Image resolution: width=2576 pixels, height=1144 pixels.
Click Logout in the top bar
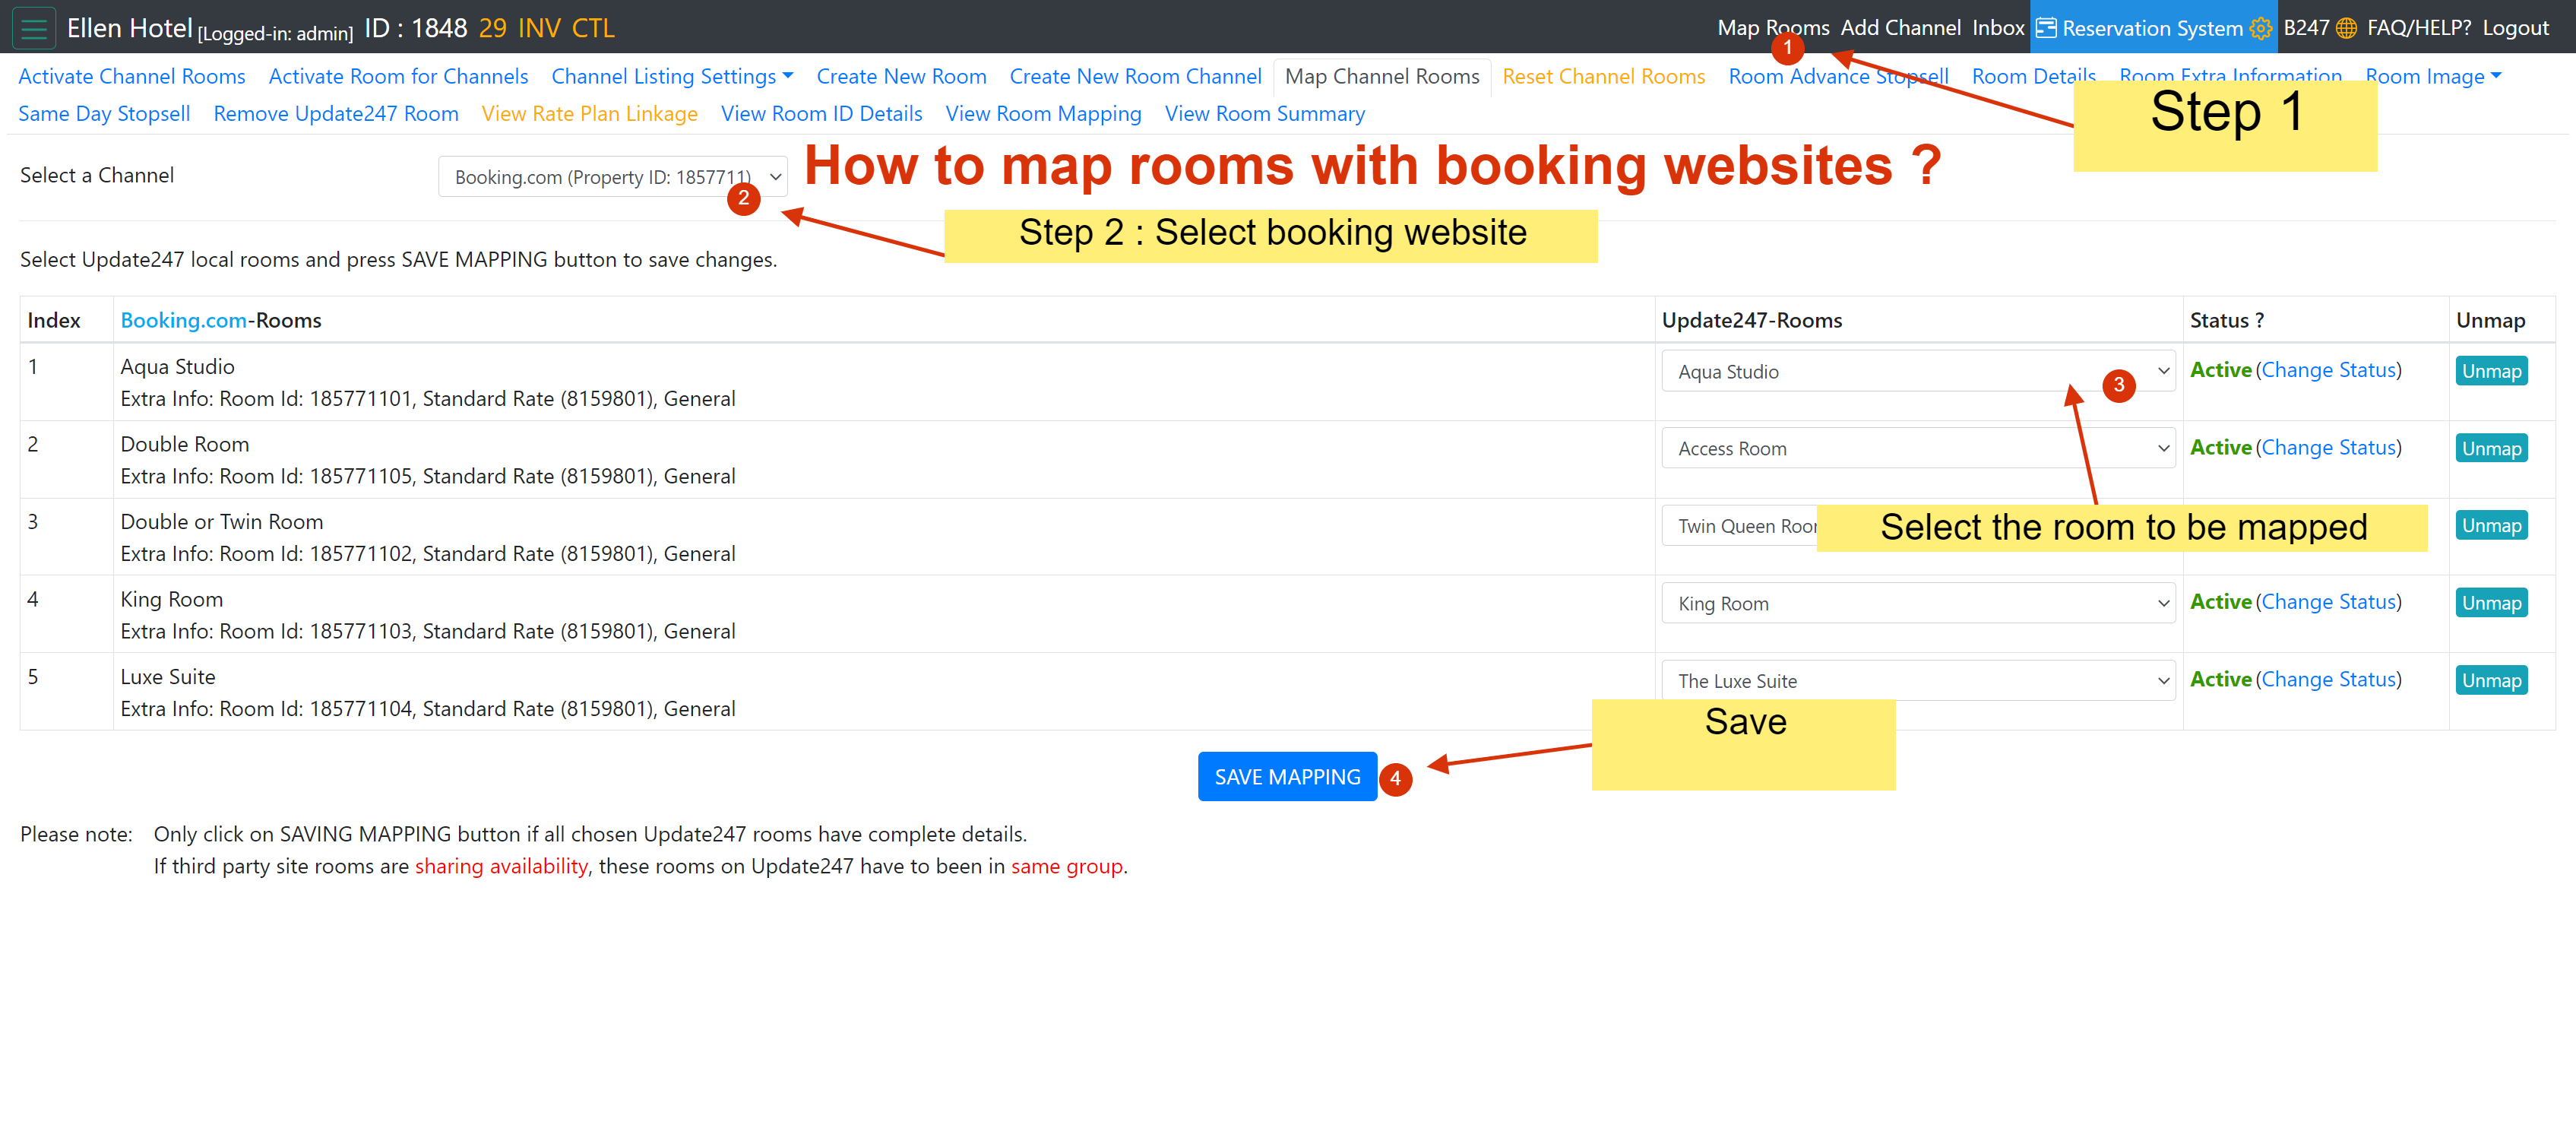(x=2515, y=28)
